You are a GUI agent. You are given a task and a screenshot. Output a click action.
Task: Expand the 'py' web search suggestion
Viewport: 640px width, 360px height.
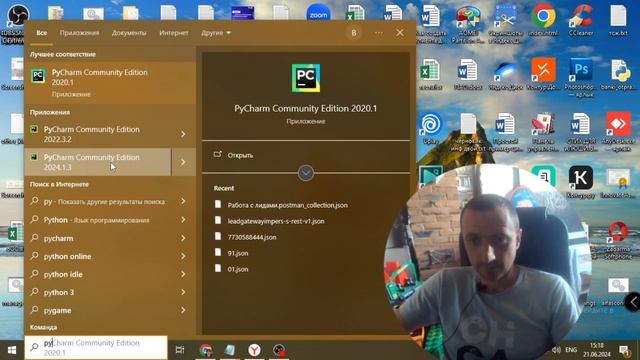[x=183, y=201]
